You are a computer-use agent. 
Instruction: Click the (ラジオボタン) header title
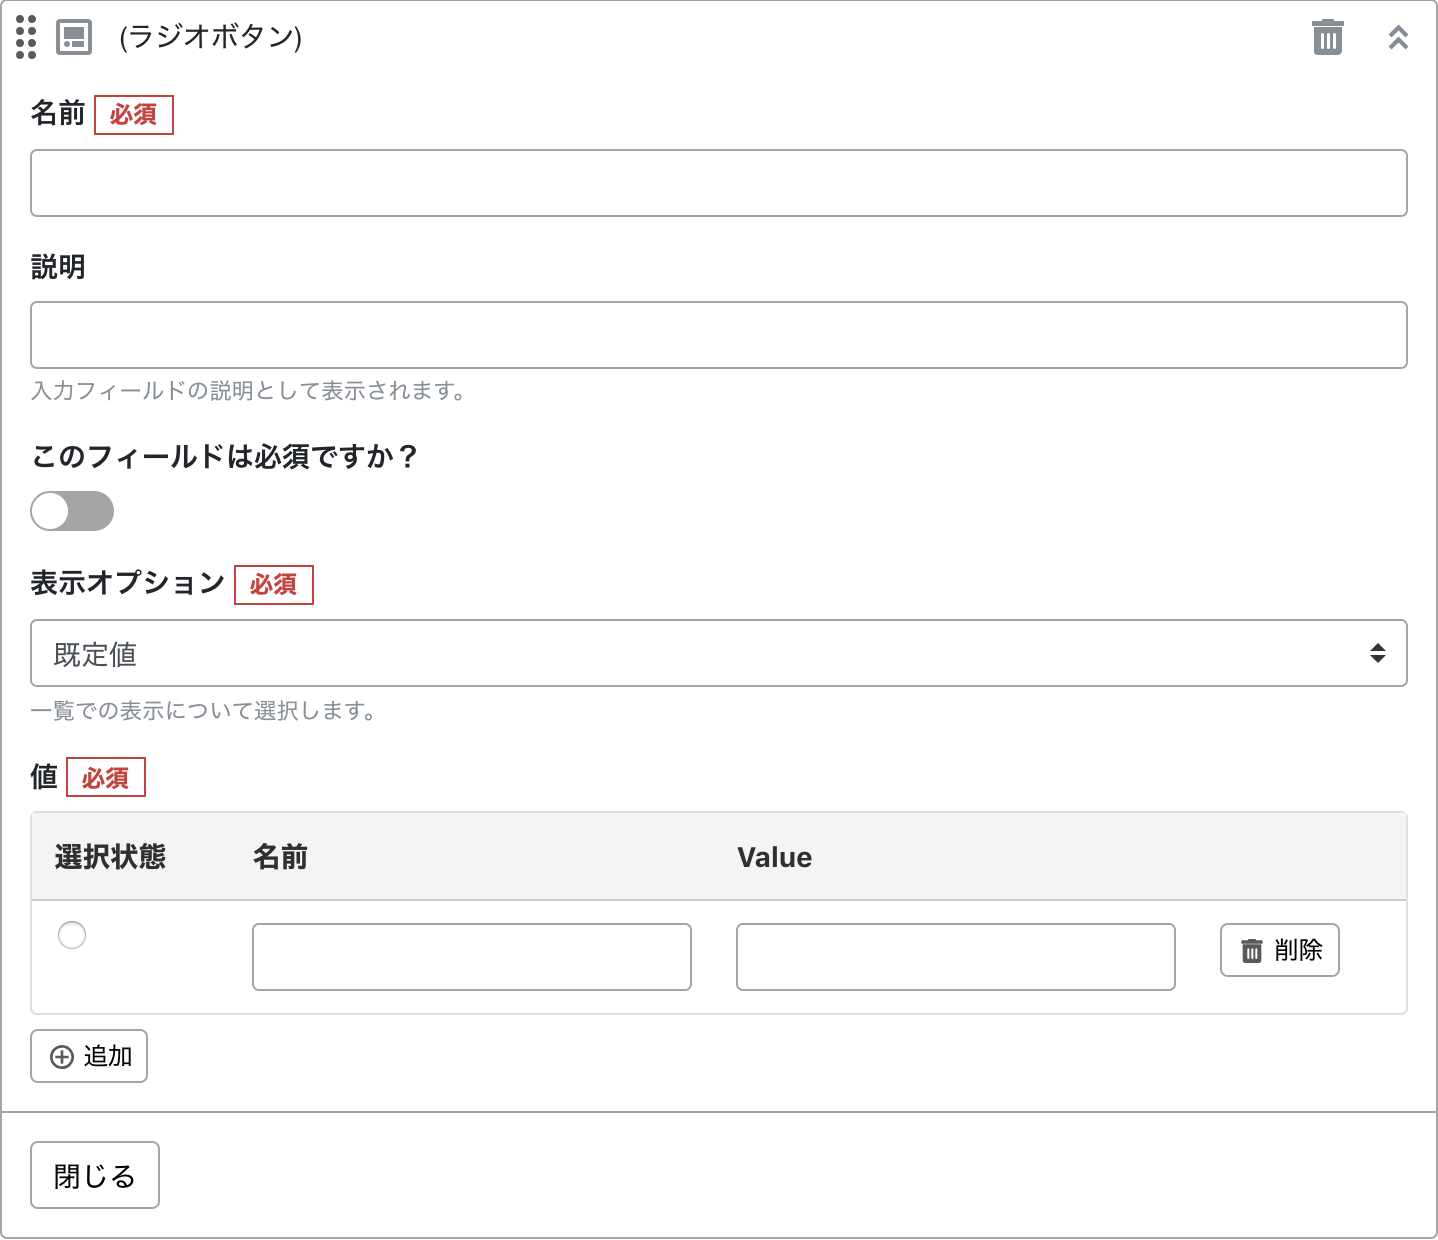click(x=210, y=37)
